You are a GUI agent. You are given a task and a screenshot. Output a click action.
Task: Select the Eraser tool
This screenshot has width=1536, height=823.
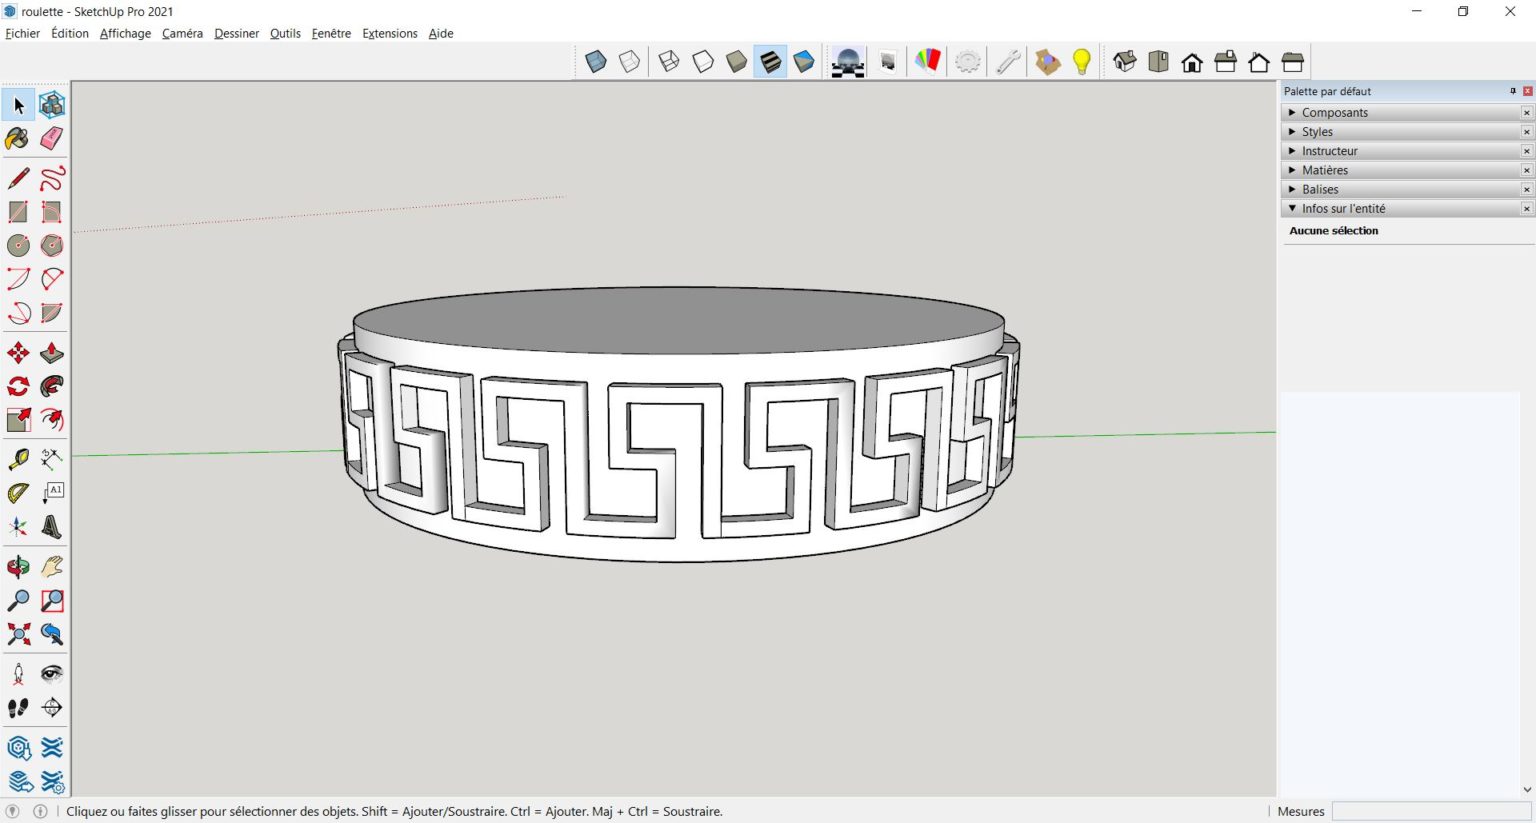pos(52,138)
